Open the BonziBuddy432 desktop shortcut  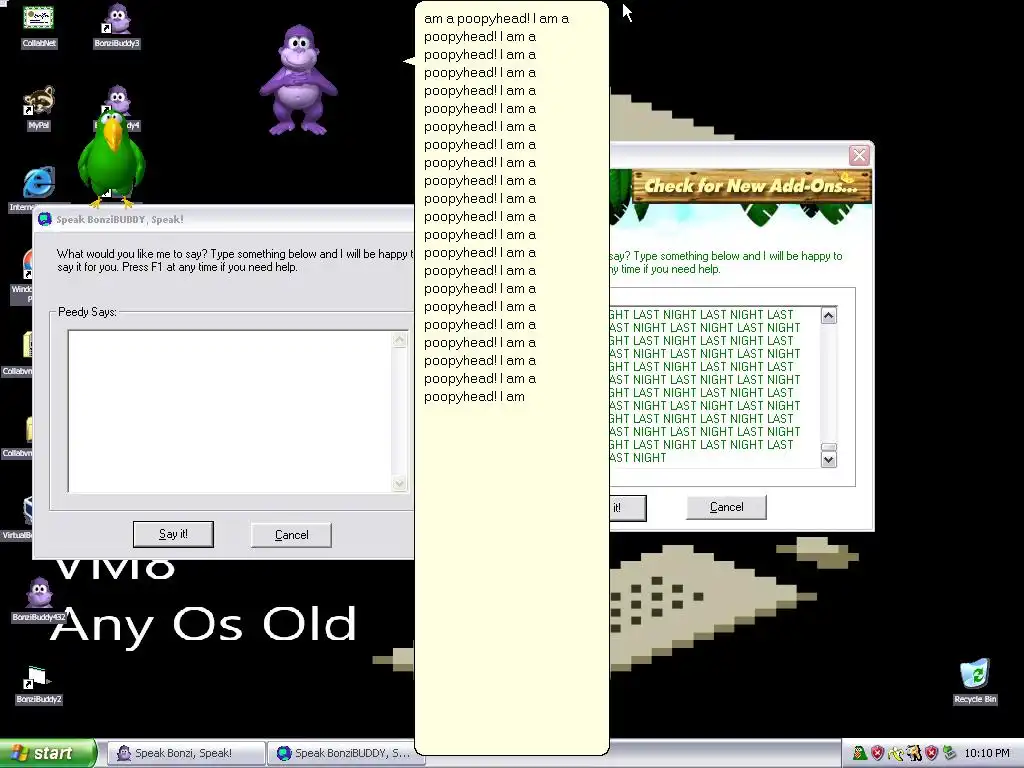pos(39,600)
